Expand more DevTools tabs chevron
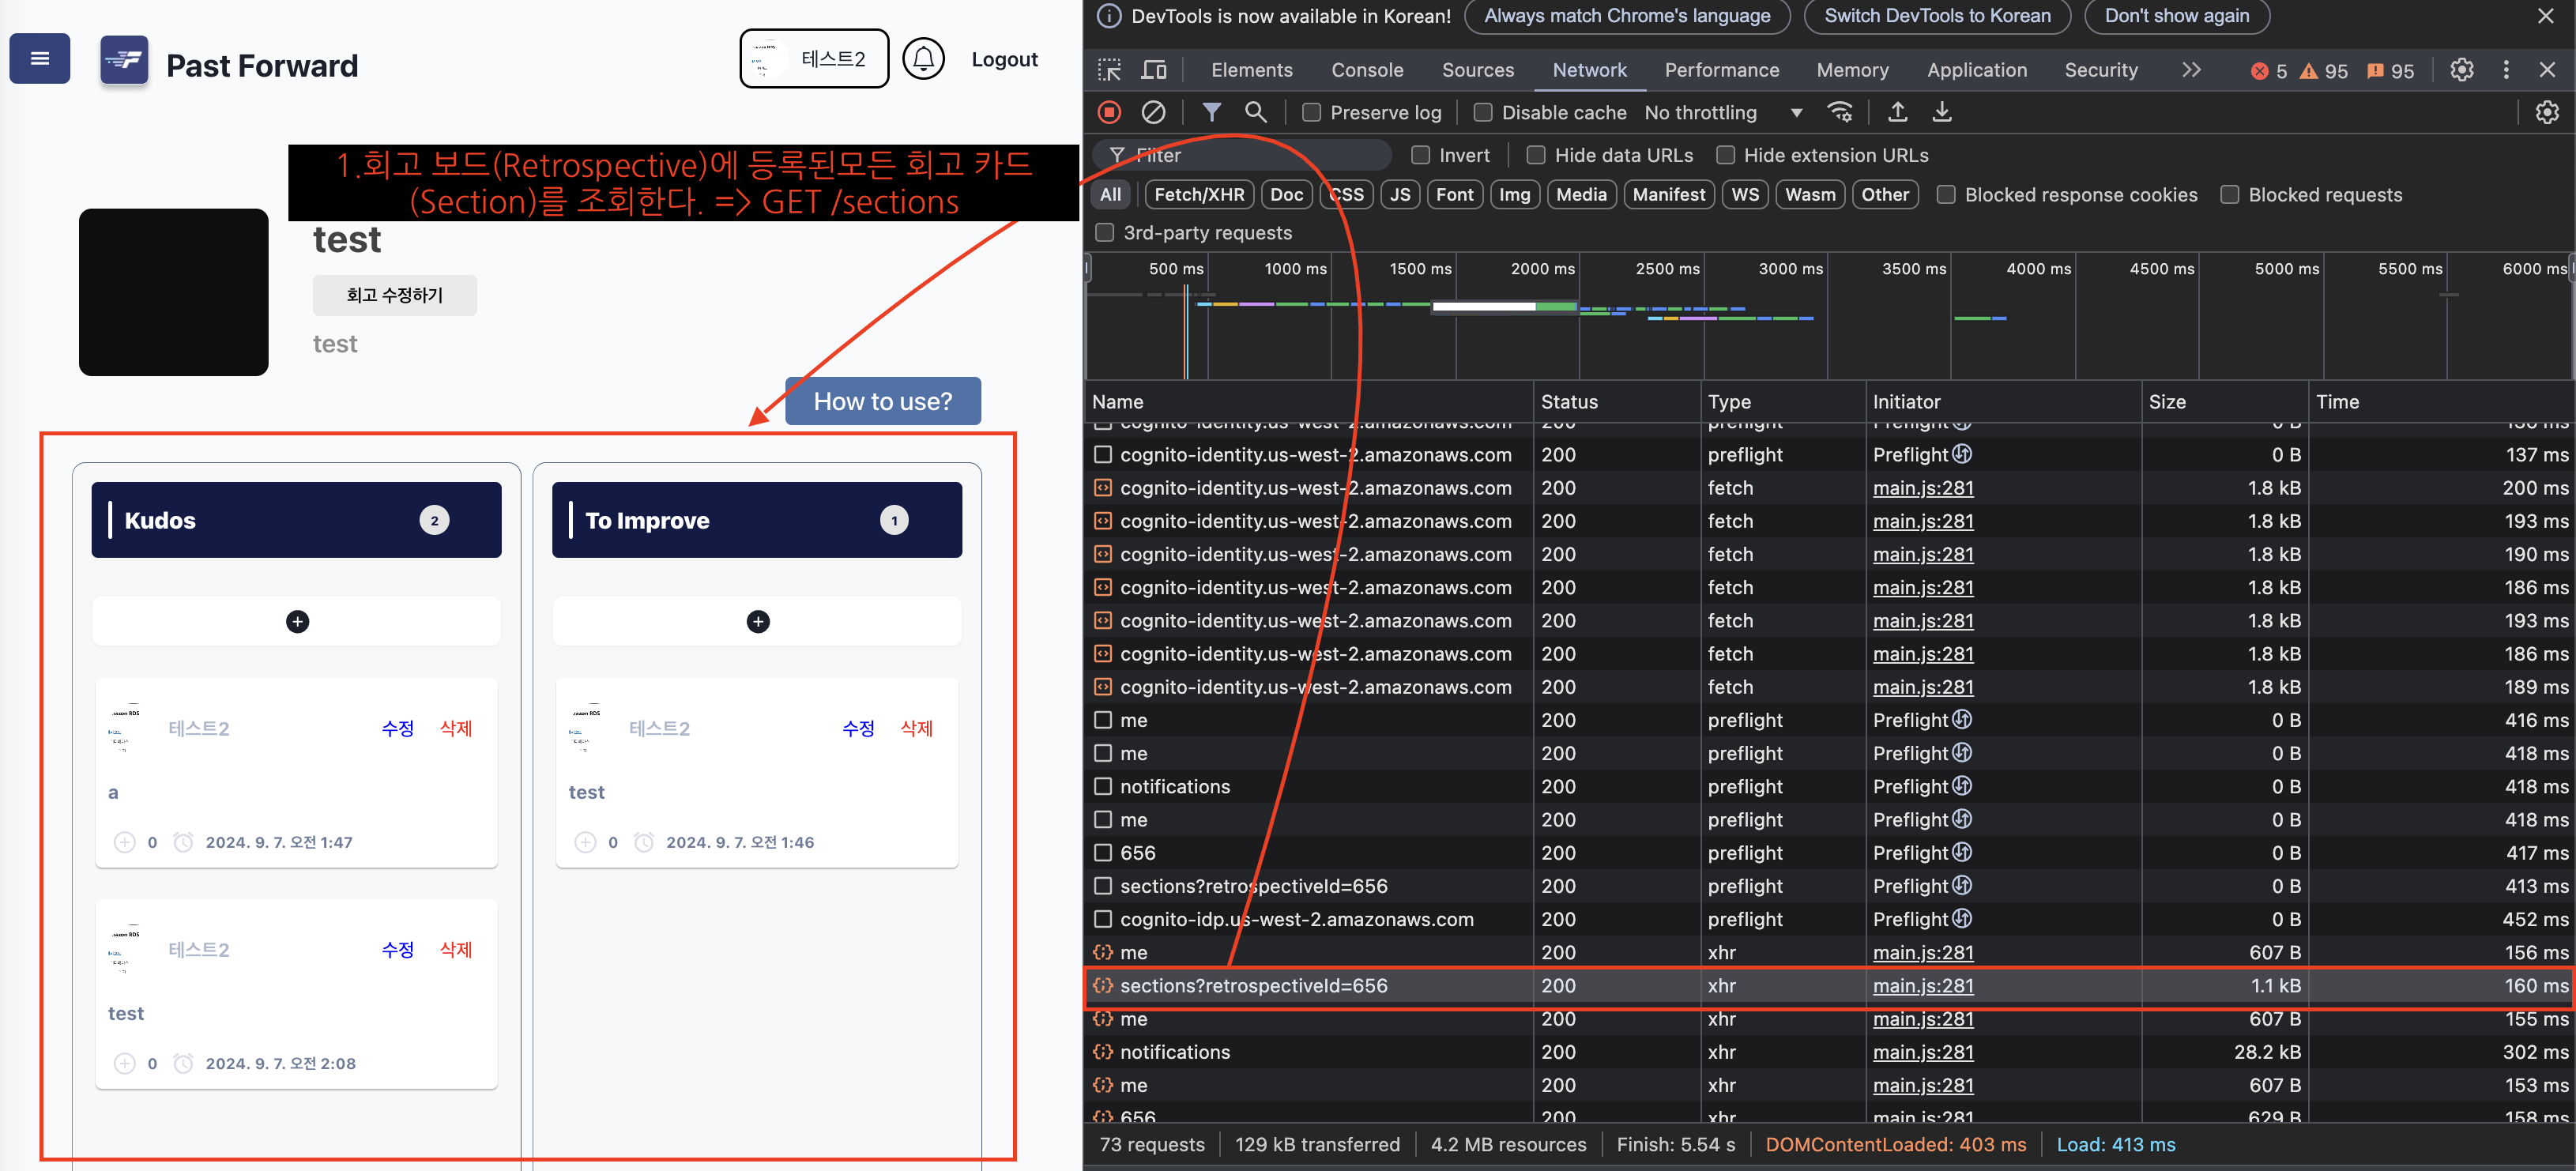 click(x=2191, y=70)
